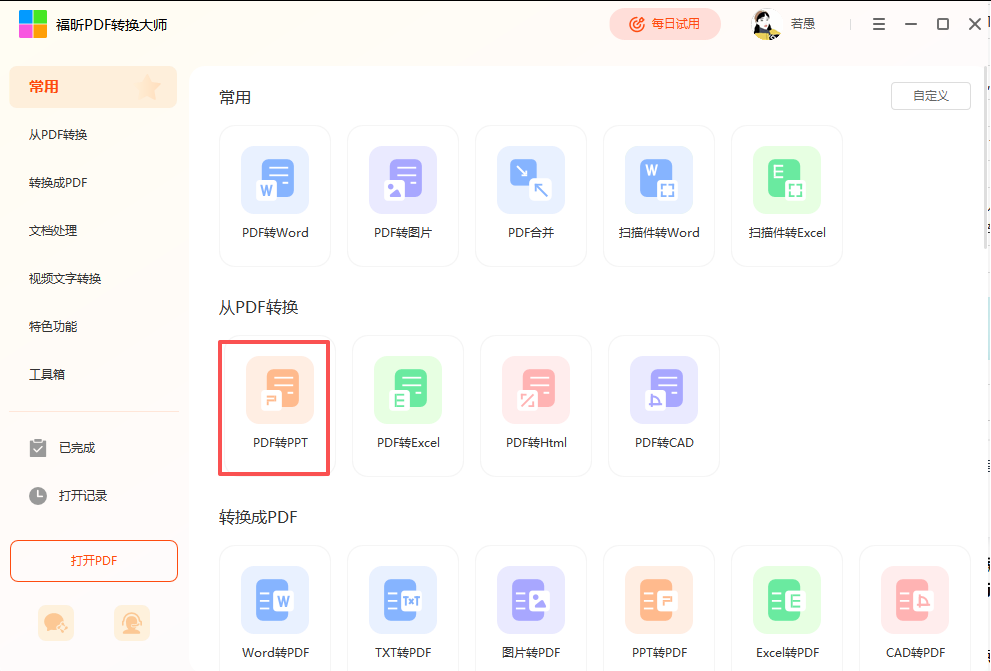Image resolution: width=991 pixels, height=671 pixels.
Task: Click the highlighted PDF转PPT tile
Action: click(274, 408)
